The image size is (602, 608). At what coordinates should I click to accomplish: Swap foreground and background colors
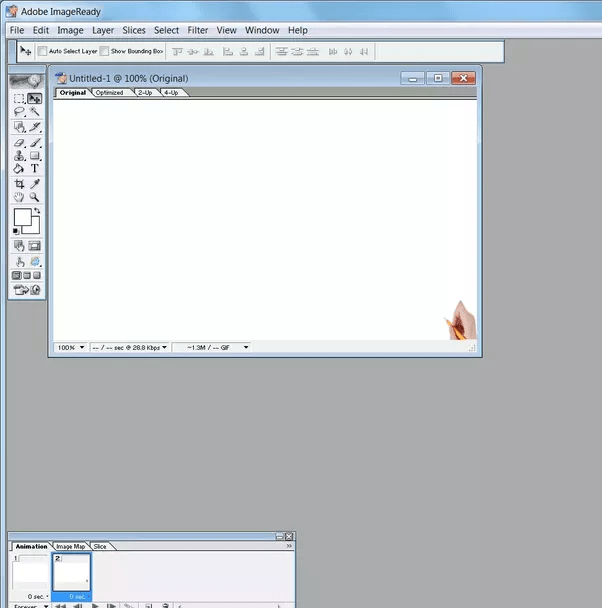[37, 211]
